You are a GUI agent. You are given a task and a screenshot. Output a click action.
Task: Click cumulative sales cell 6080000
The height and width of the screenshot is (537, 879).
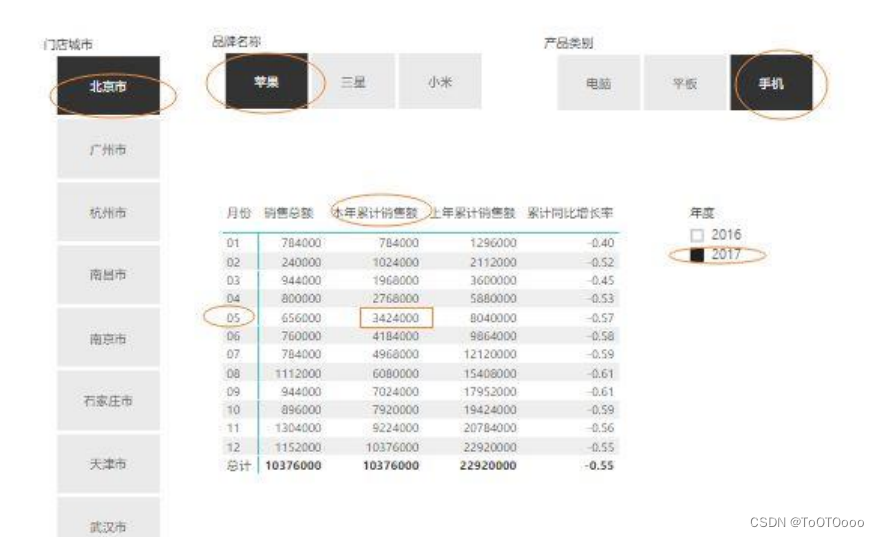[396, 373]
